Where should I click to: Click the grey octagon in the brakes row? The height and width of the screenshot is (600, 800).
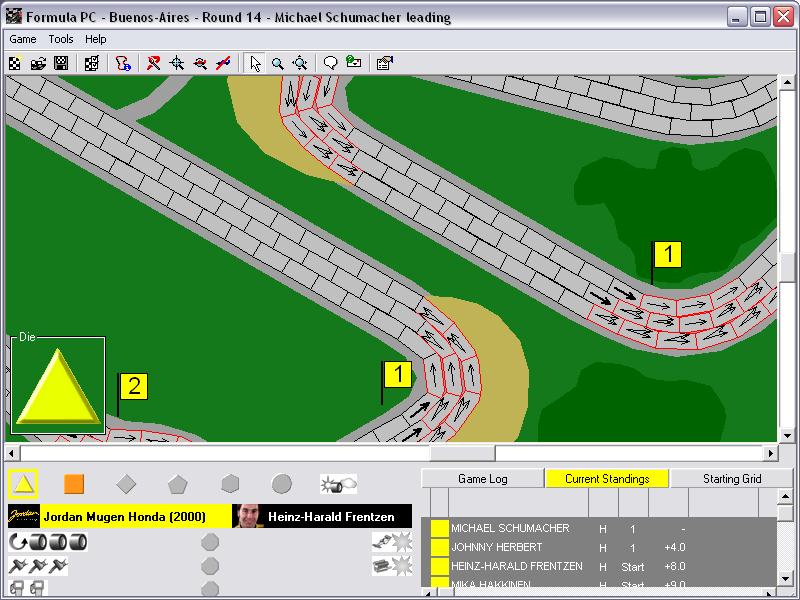coord(210,566)
